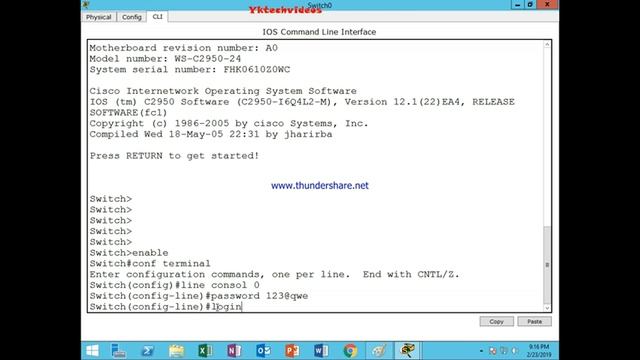
Task: Click the CLI vertical scrollbar thumb
Action: pos(547,264)
